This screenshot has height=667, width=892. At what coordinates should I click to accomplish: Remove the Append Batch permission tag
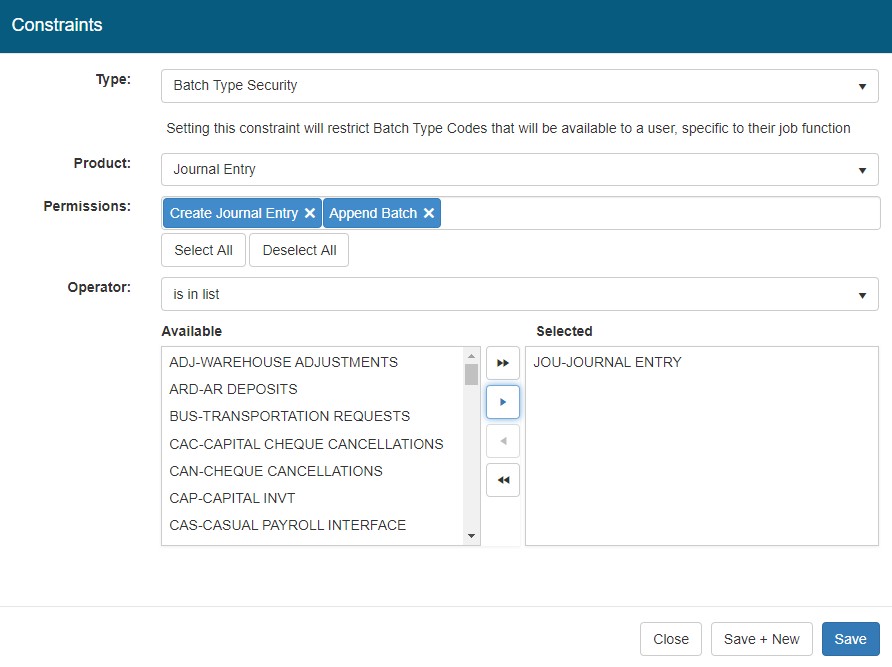429,213
